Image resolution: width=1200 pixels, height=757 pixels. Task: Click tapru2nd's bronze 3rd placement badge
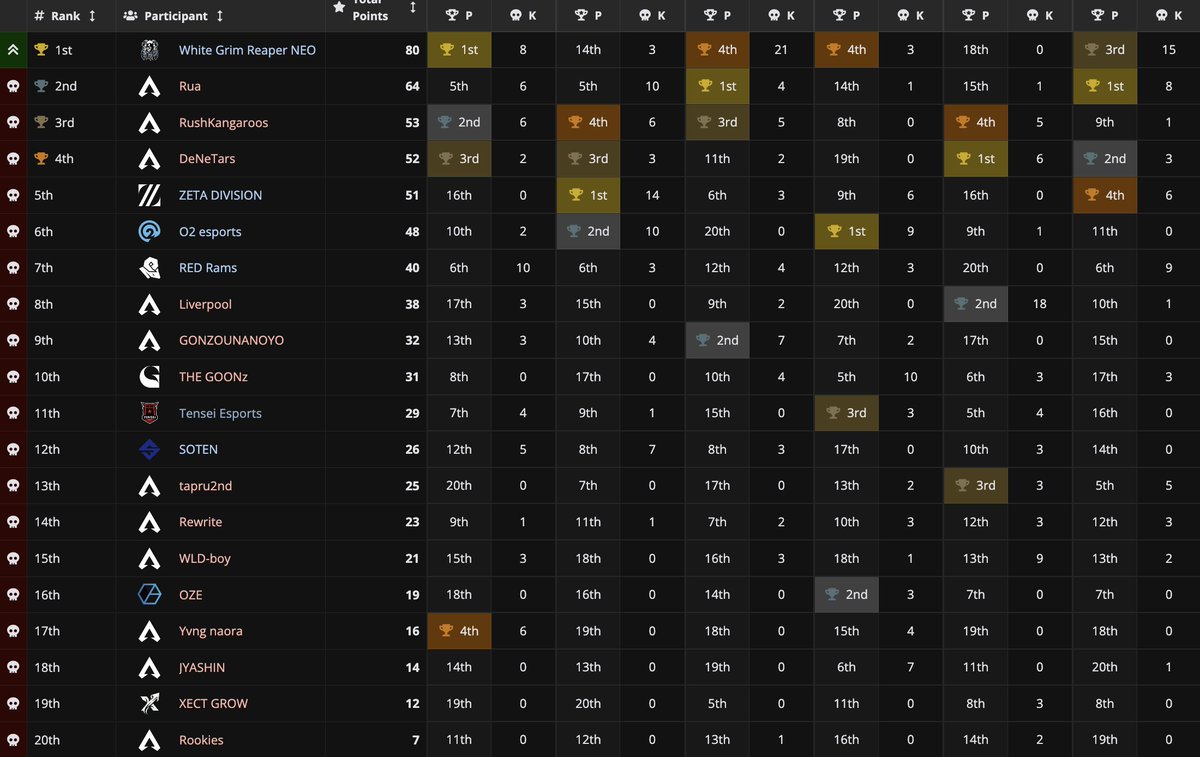[975, 486]
